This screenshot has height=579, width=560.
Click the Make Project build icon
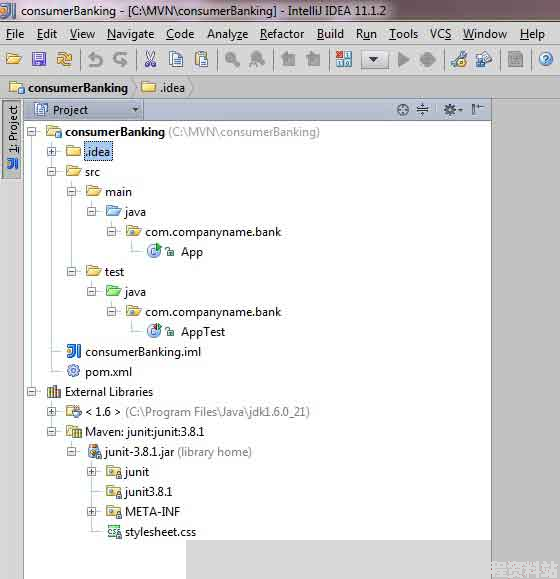point(344,59)
